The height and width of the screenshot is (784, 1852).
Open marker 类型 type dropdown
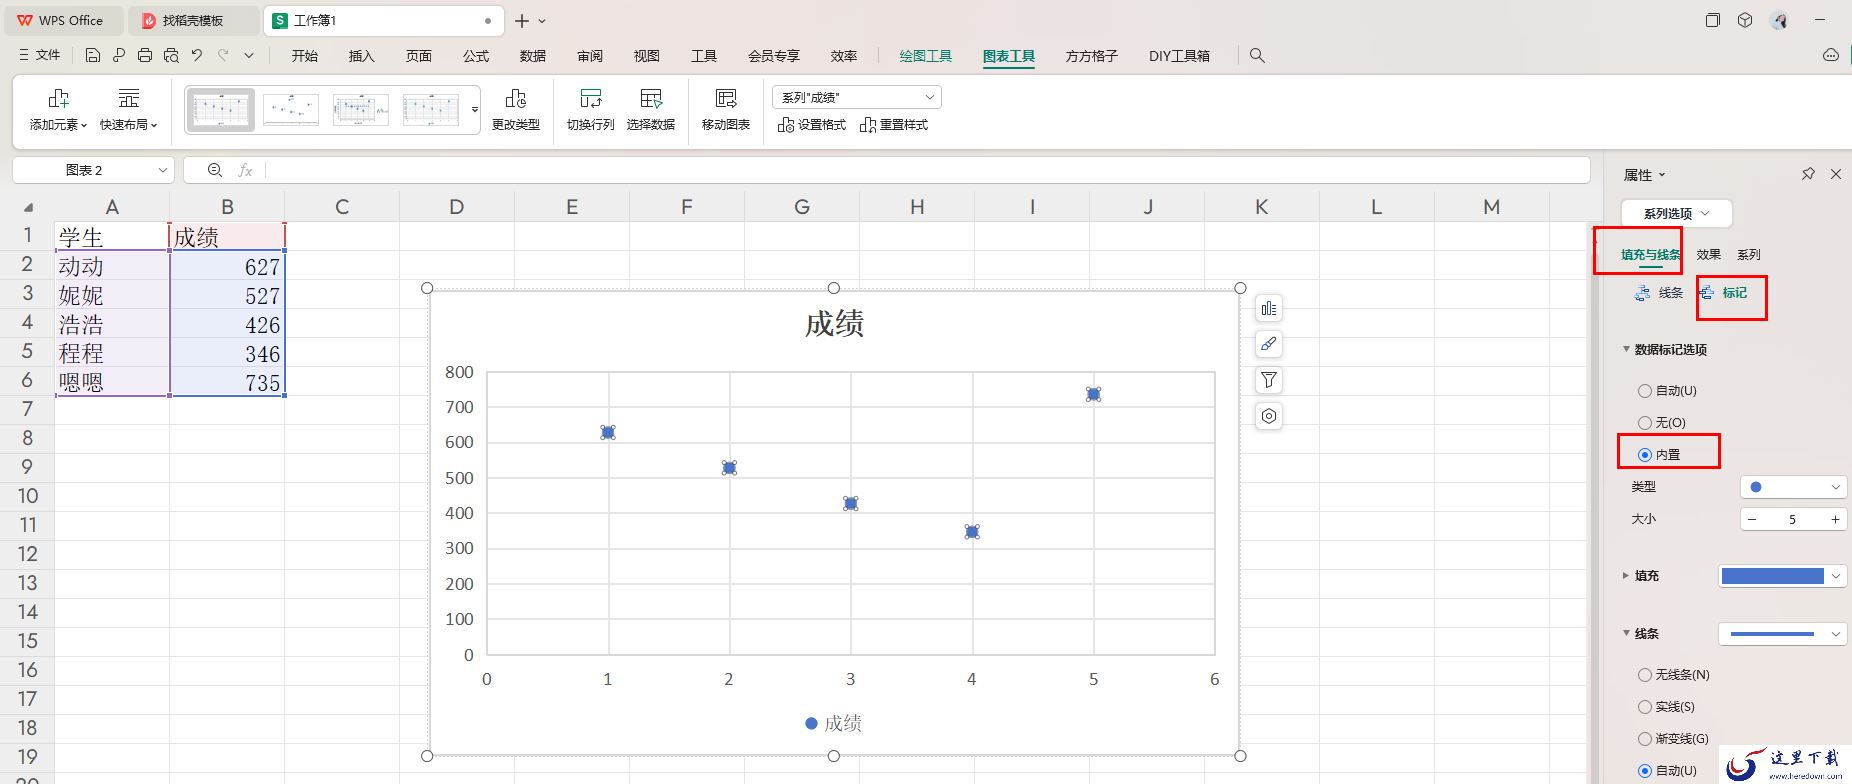pos(1793,487)
